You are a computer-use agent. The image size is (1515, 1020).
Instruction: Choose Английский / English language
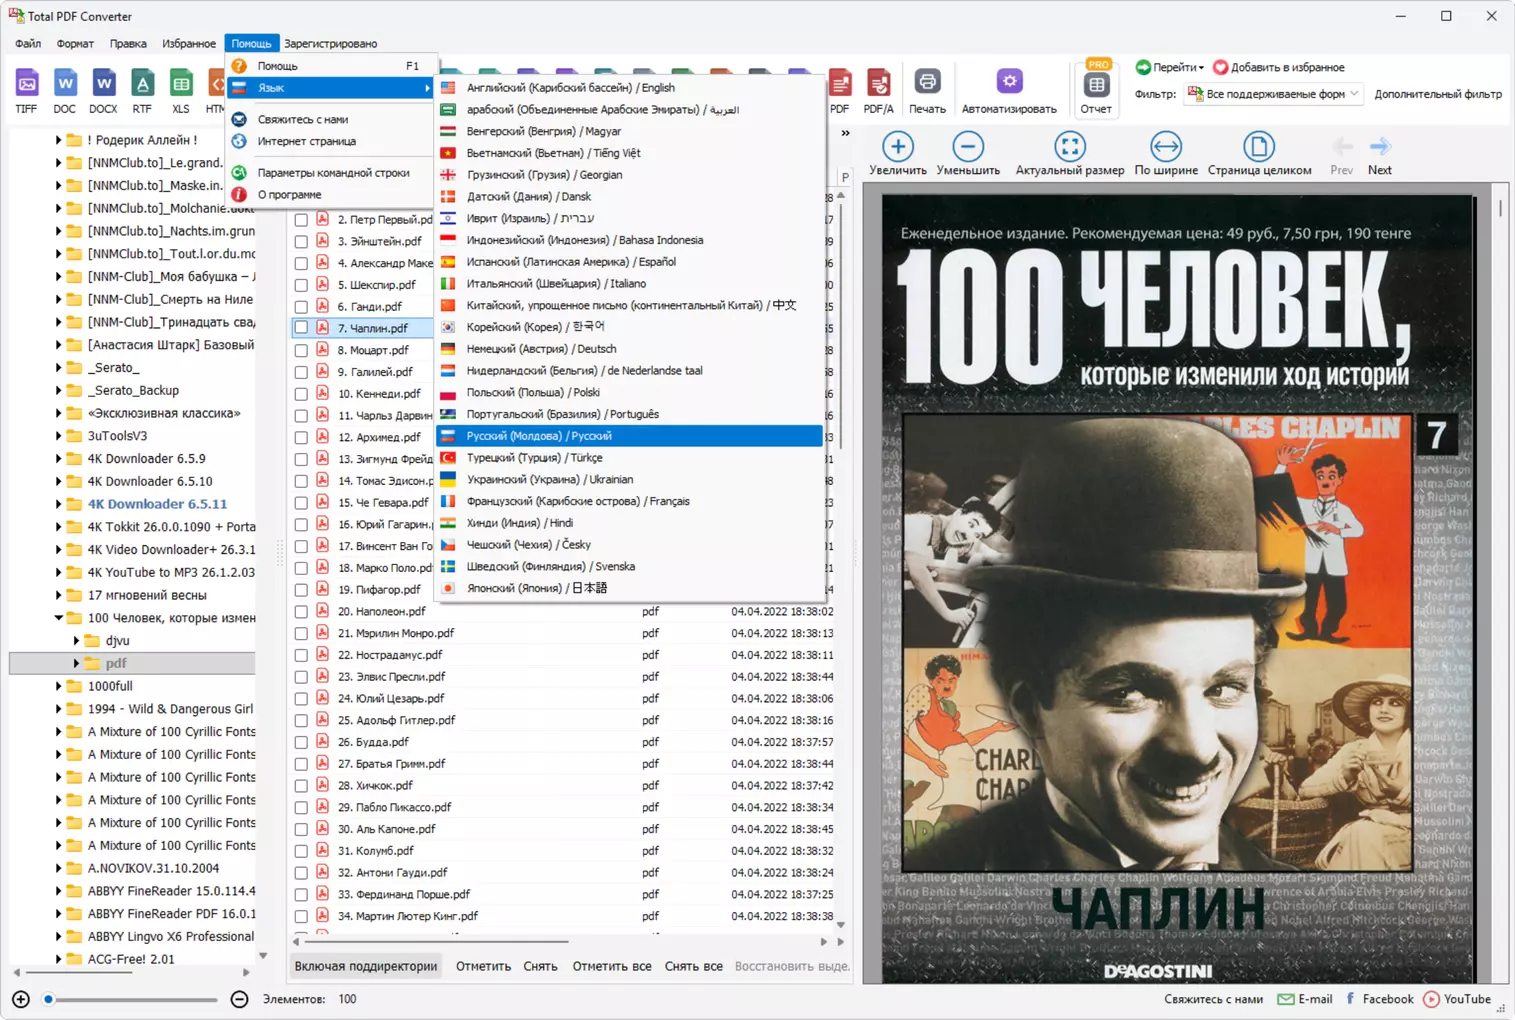click(x=629, y=88)
